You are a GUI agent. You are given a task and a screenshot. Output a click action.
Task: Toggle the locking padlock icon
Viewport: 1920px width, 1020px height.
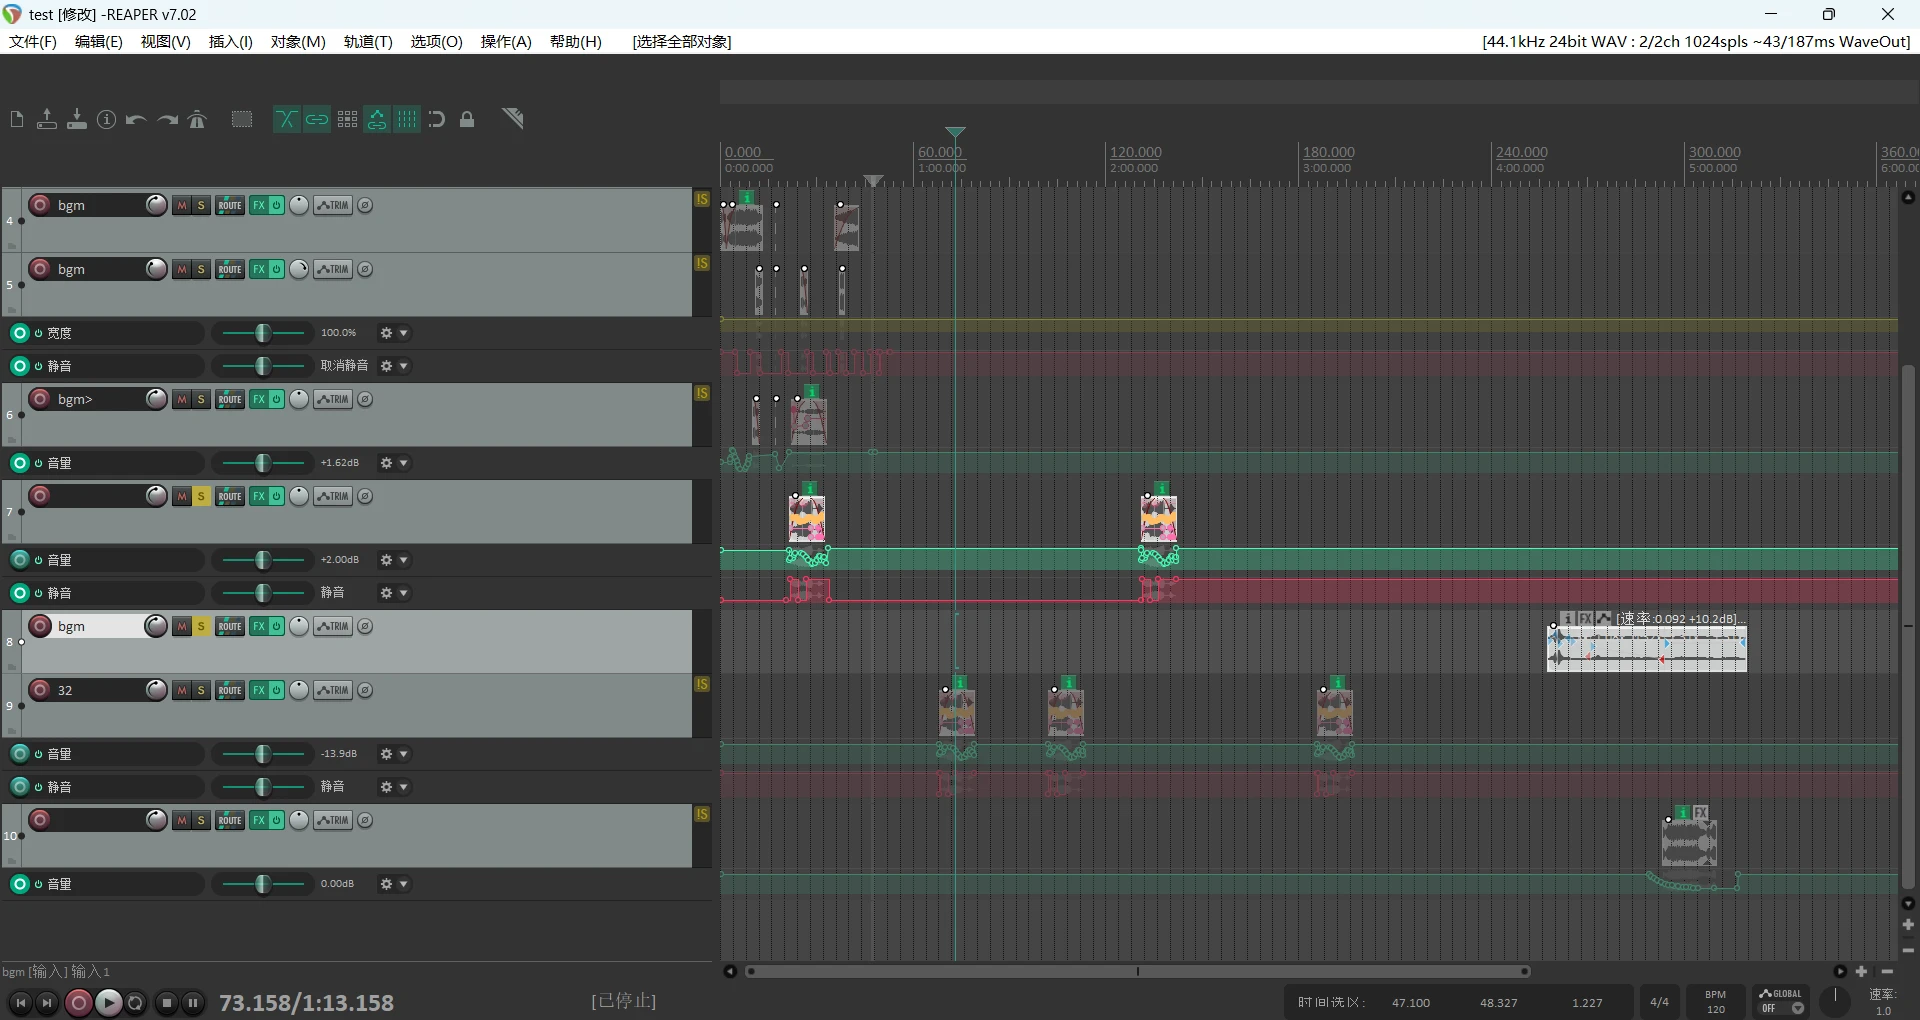tap(467, 120)
